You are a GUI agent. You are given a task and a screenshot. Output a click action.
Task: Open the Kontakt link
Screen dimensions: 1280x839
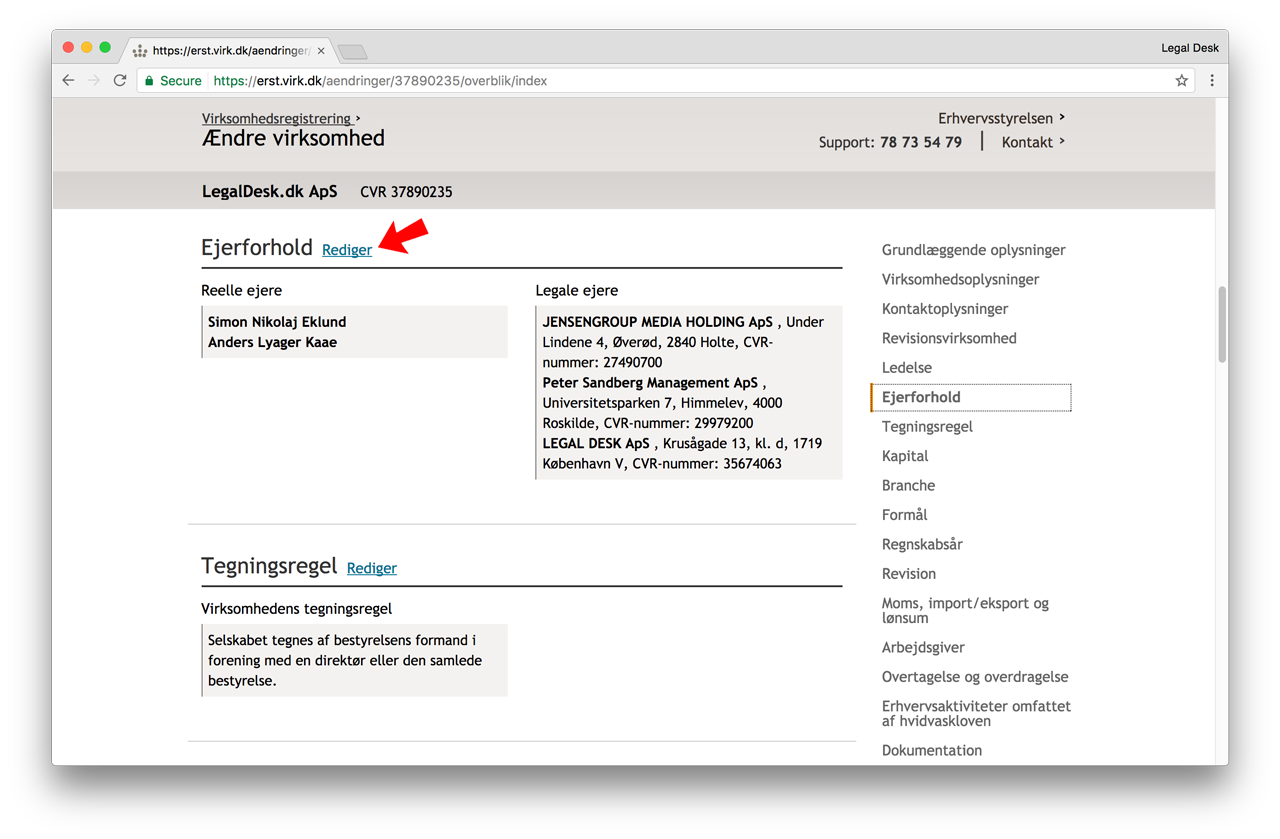(x=1033, y=142)
